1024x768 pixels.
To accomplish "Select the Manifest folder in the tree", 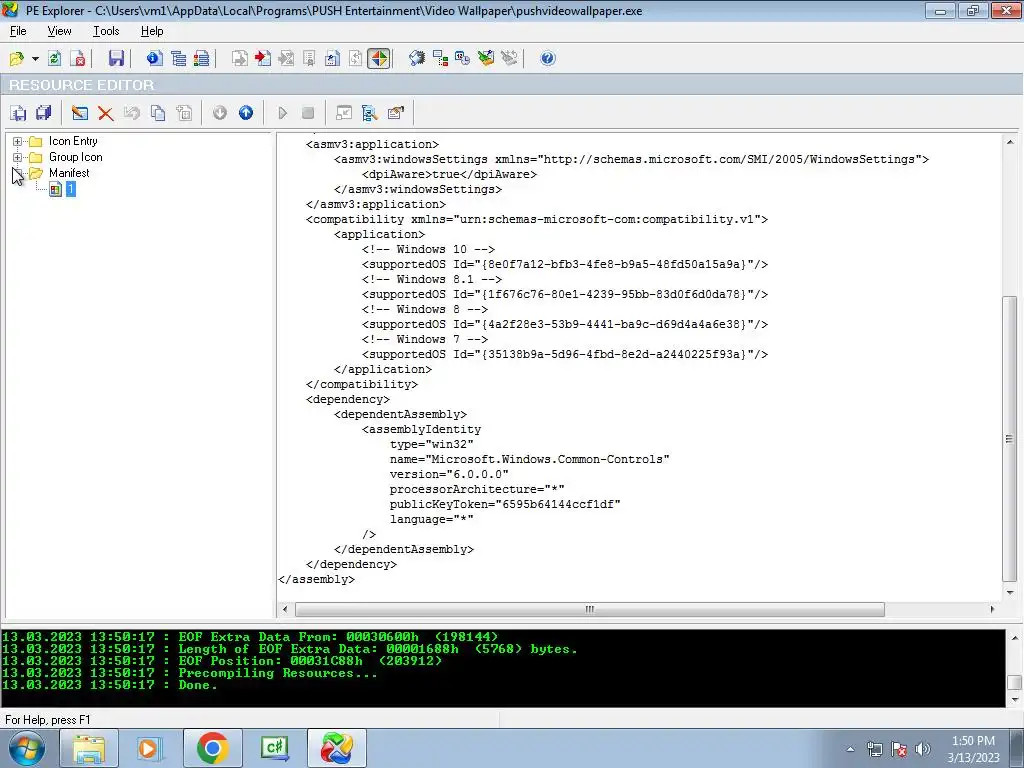I will (x=69, y=173).
